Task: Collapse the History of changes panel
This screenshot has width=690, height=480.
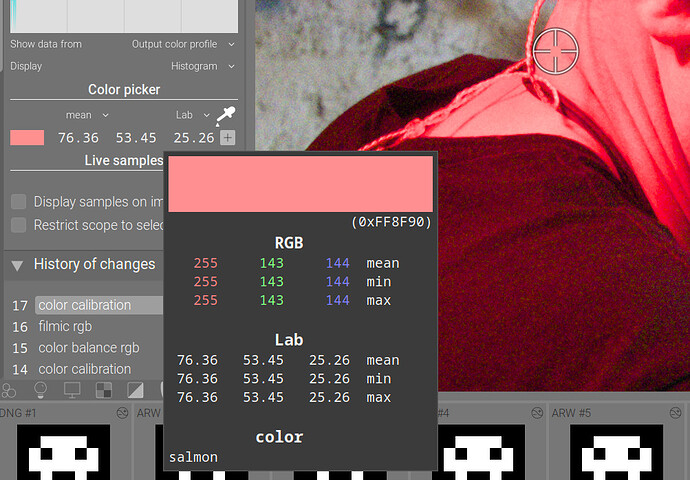Action: 17,265
